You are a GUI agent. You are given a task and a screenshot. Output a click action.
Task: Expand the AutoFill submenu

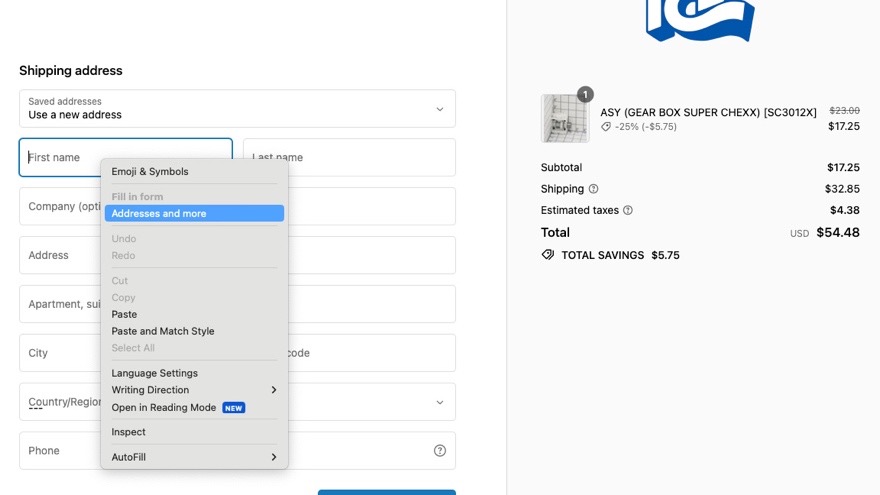coord(194,457)
